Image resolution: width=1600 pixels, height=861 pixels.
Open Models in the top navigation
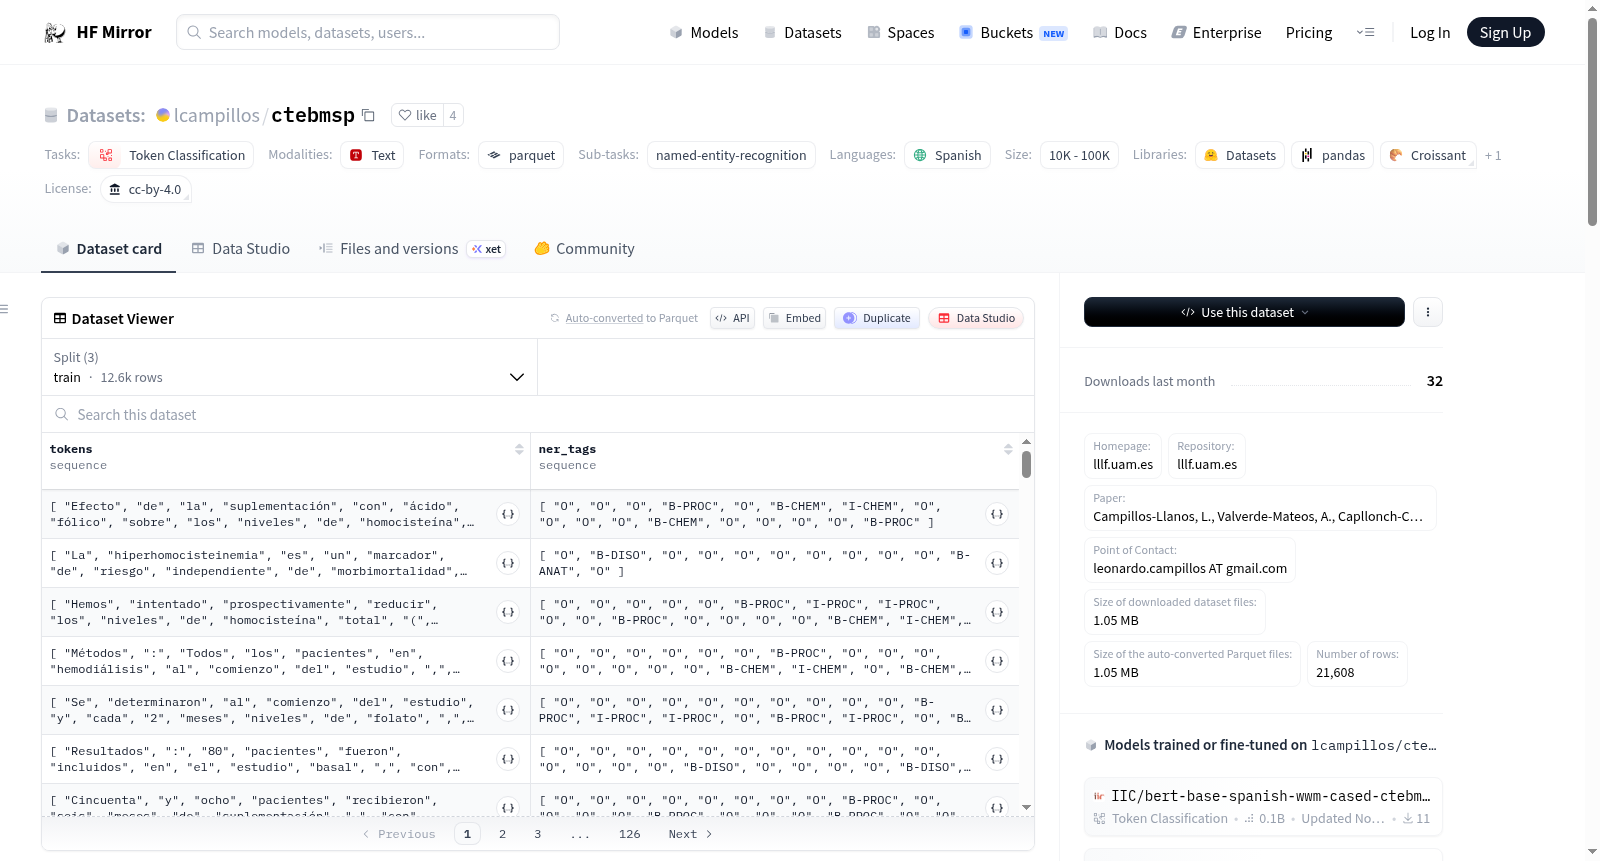coord(704,33)
